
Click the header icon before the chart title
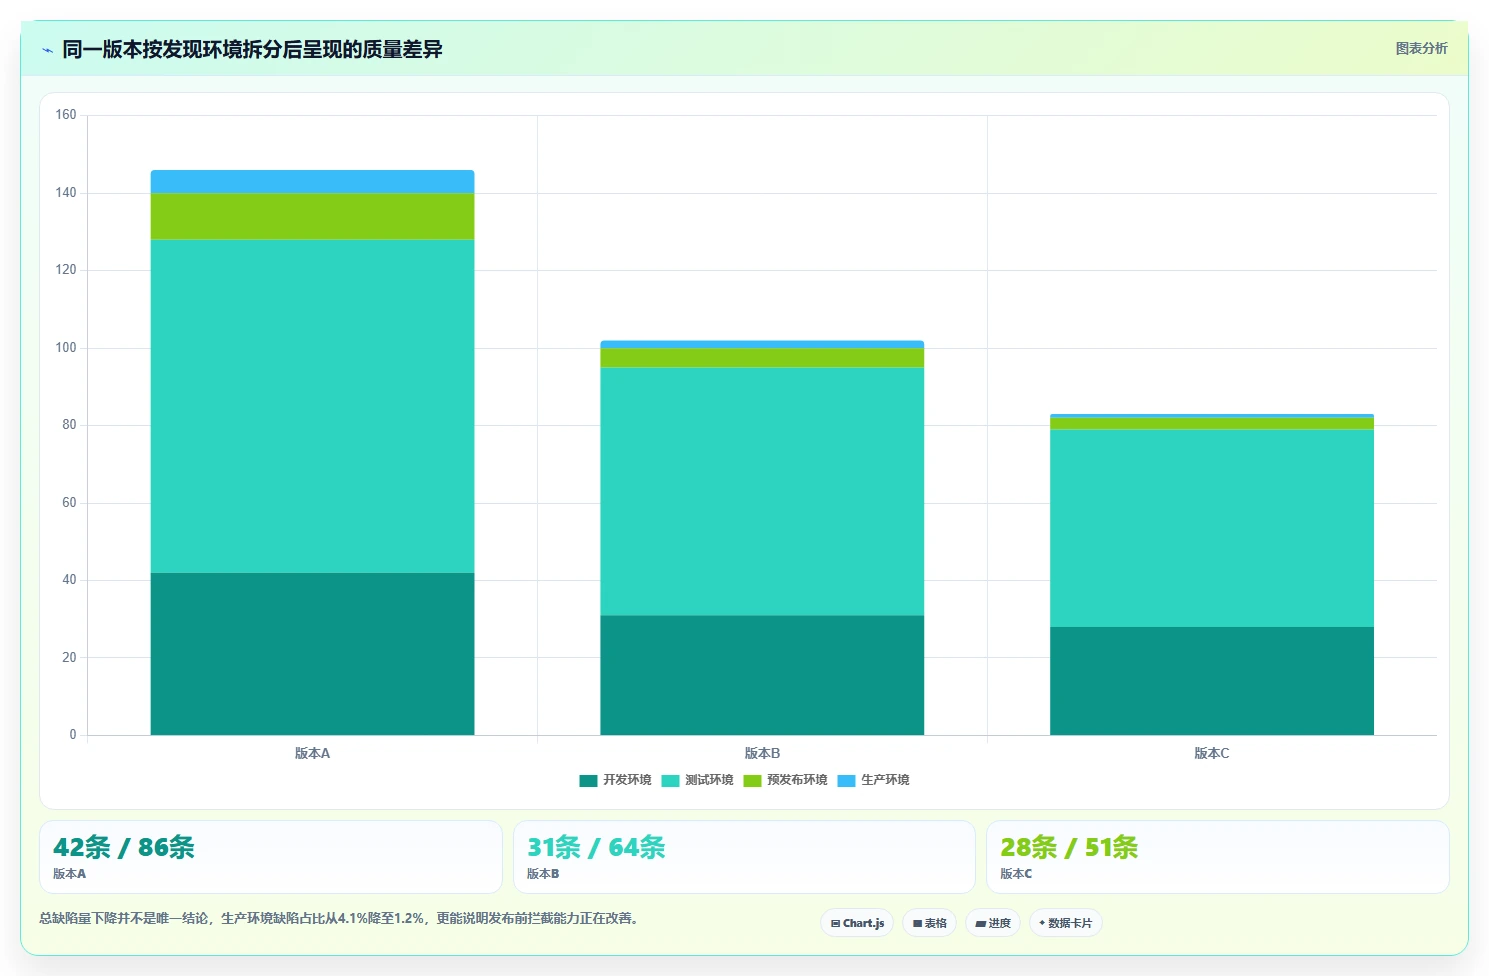(47, 50)
